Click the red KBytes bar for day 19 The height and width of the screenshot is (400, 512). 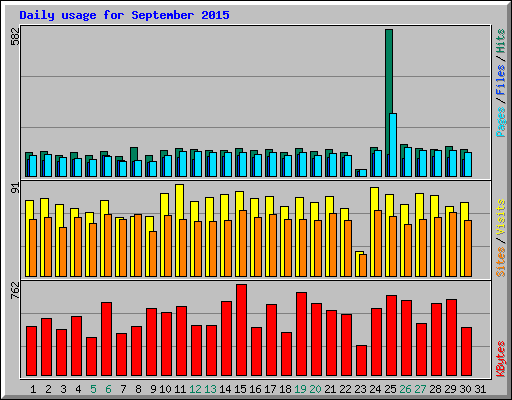[x=301, y=334]
